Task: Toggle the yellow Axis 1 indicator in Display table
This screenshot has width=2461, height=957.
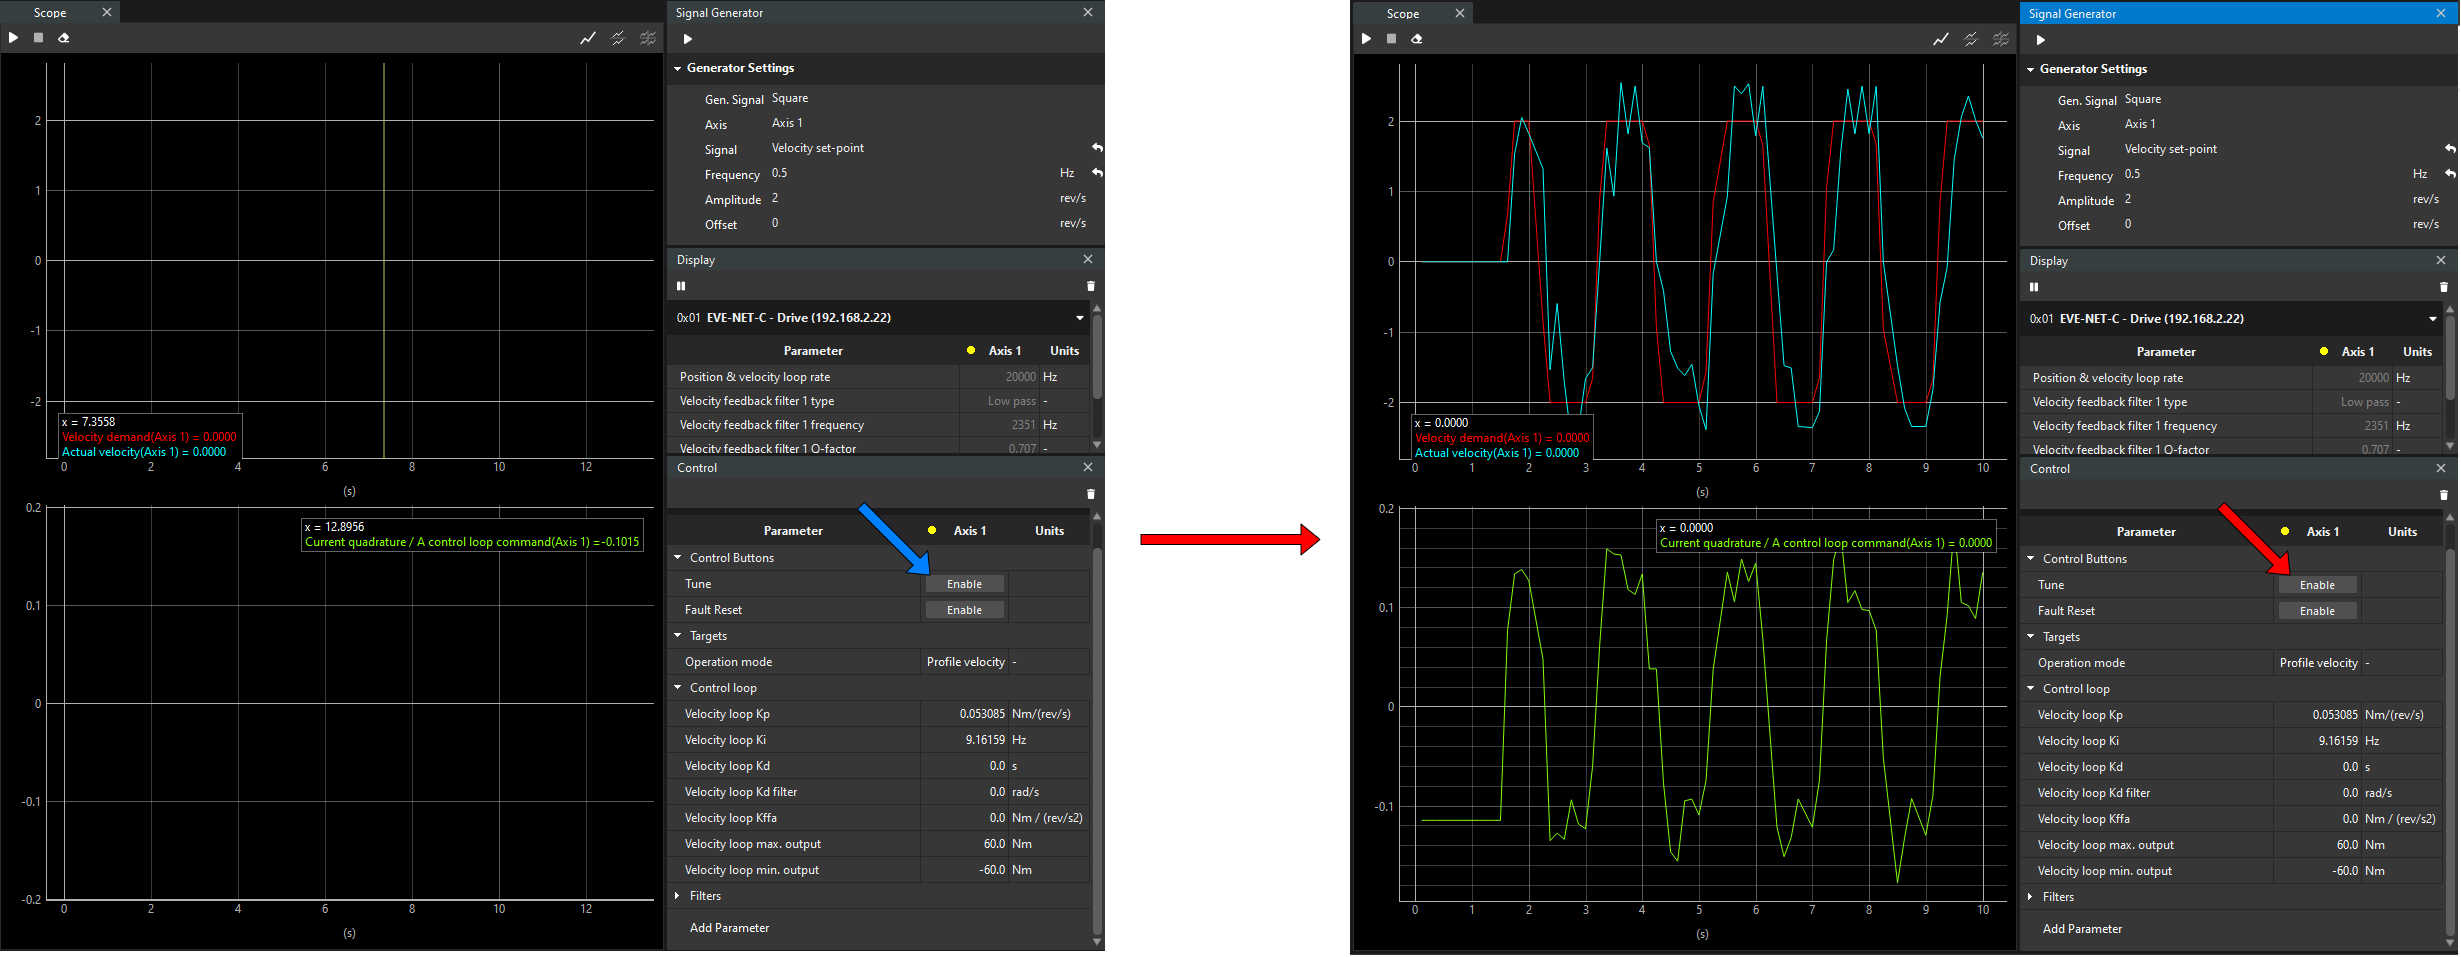Action: pos(970,350)
